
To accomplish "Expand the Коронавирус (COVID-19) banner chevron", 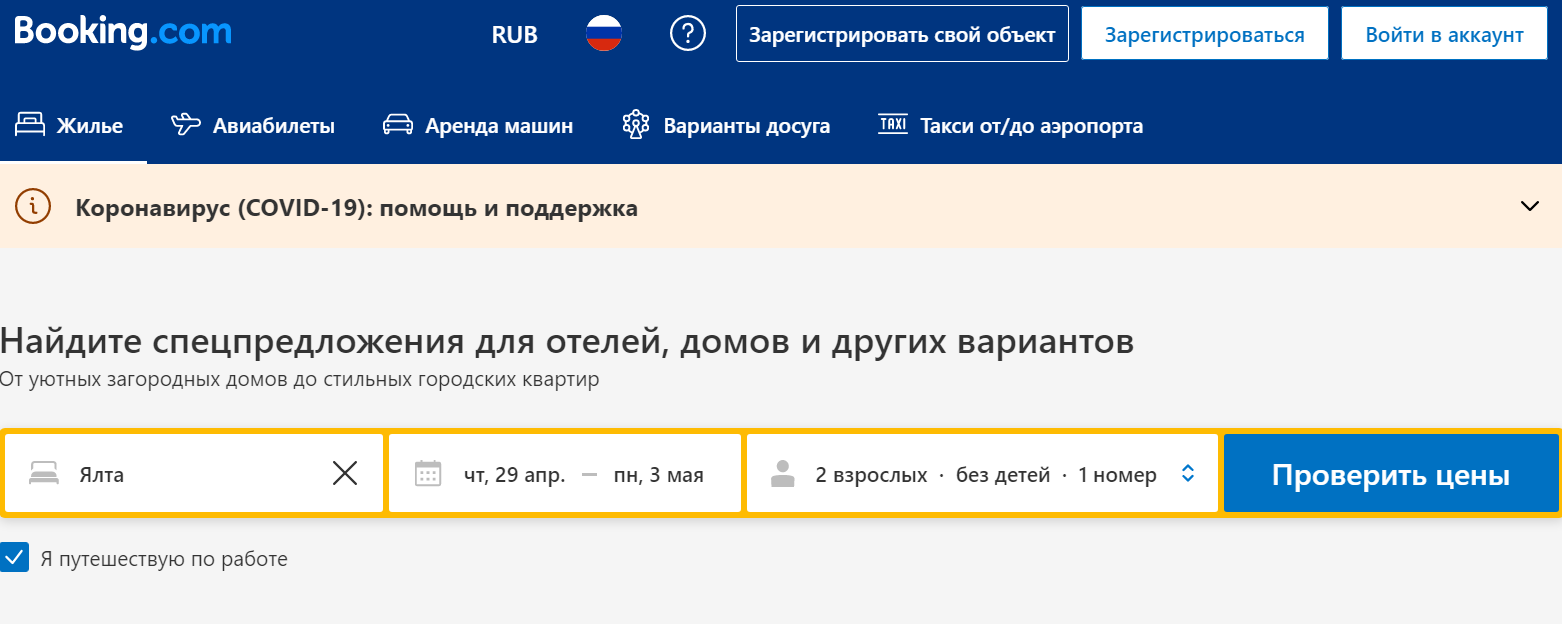I will (1529, 206).
